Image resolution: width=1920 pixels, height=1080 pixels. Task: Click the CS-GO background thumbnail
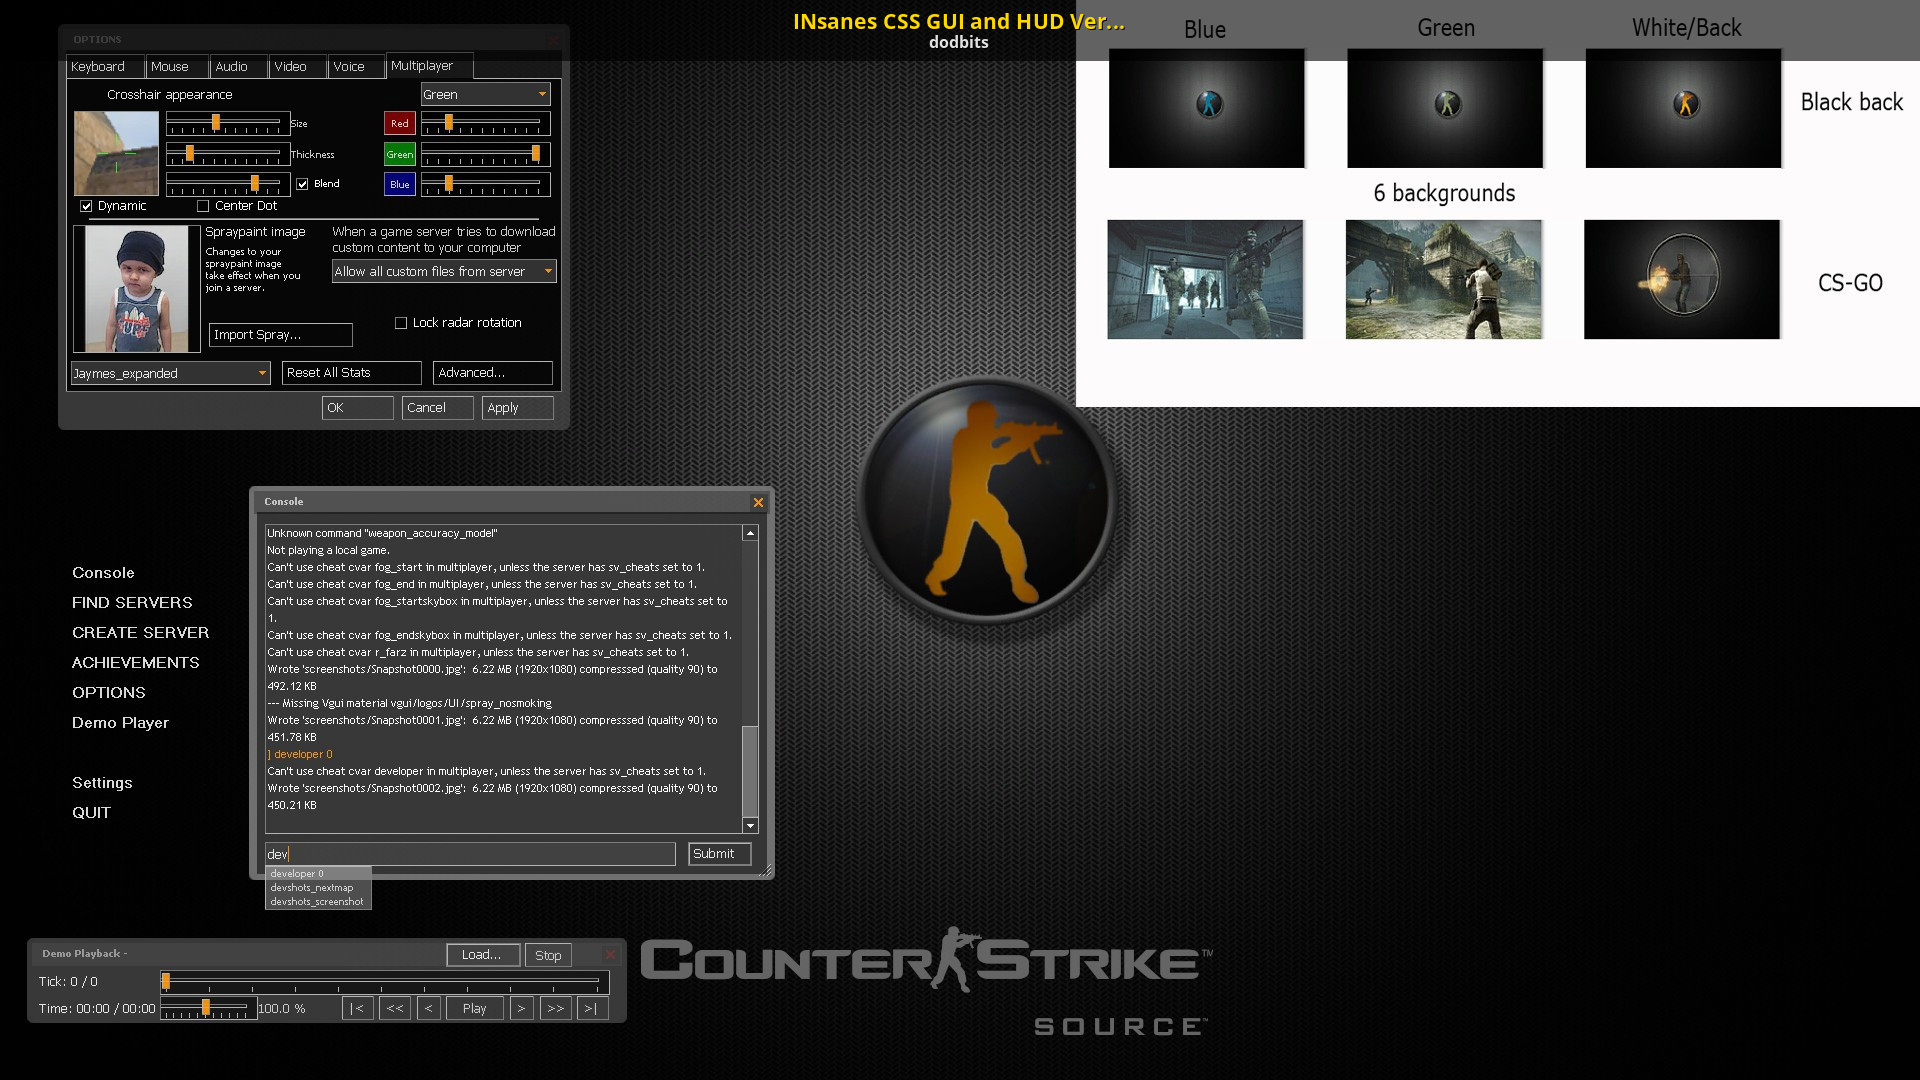1681,280
